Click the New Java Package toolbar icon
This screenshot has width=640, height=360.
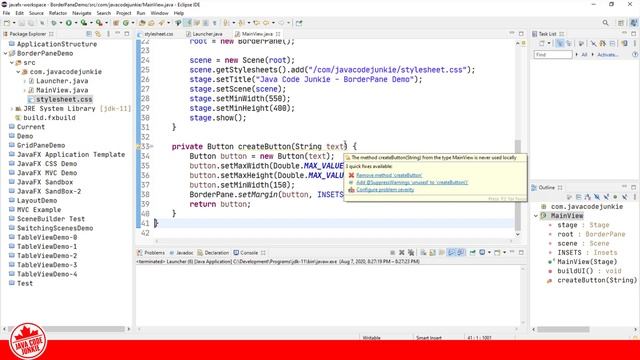[x=116, y=23]
